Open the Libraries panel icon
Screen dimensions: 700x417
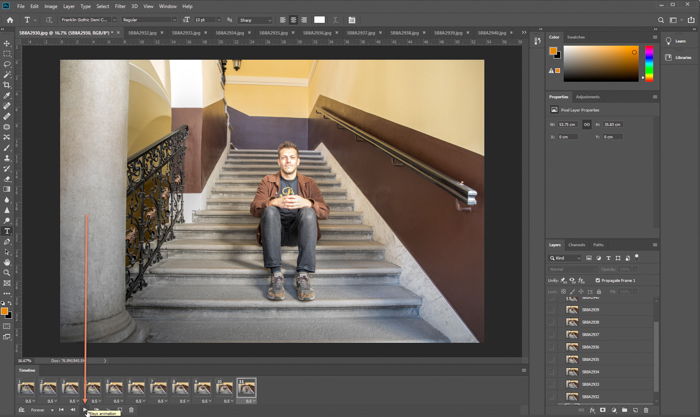point(669,57)
